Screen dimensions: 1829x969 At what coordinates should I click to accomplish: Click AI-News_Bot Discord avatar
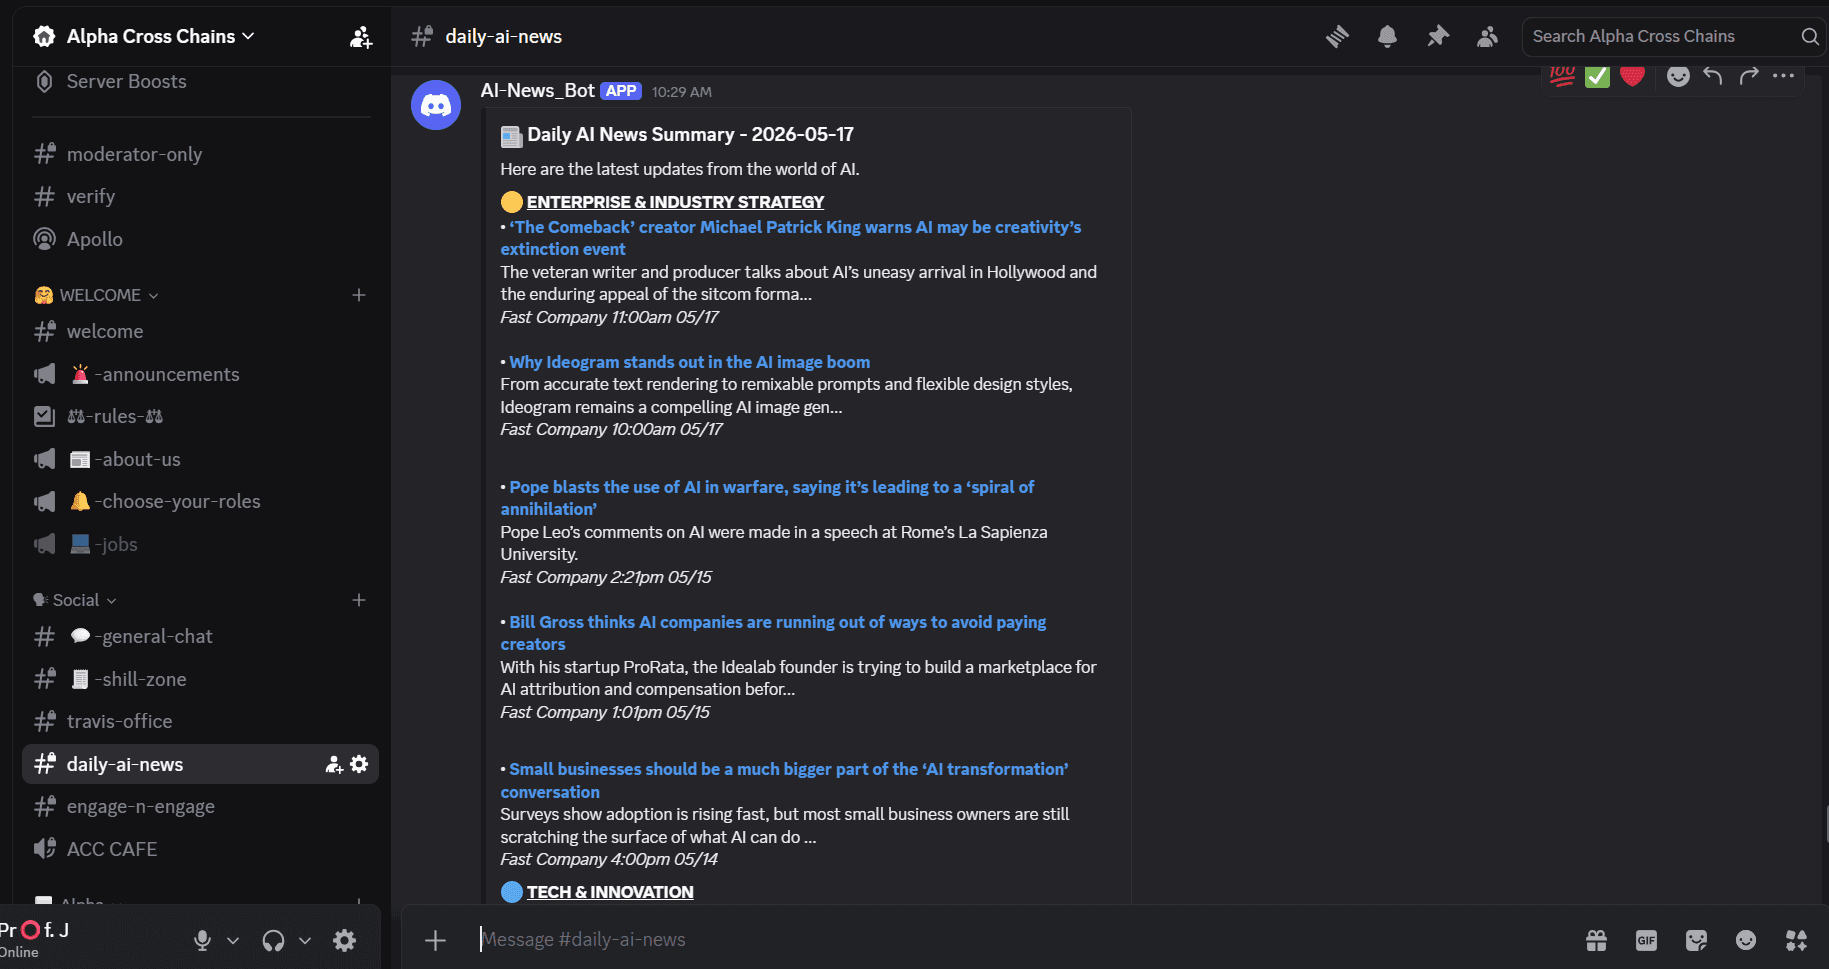click(436, 105)
